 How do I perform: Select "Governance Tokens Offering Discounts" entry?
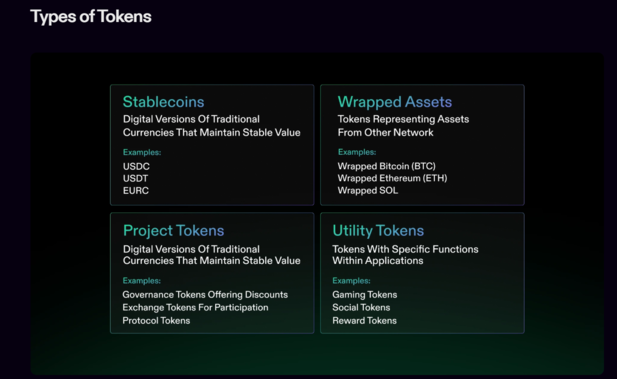(x=205, y=295)
